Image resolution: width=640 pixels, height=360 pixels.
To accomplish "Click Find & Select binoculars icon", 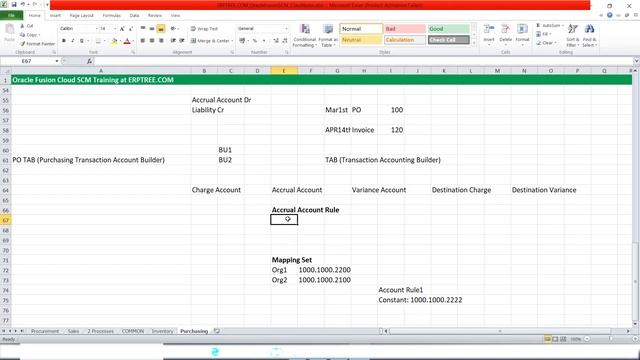I will 589,29.
